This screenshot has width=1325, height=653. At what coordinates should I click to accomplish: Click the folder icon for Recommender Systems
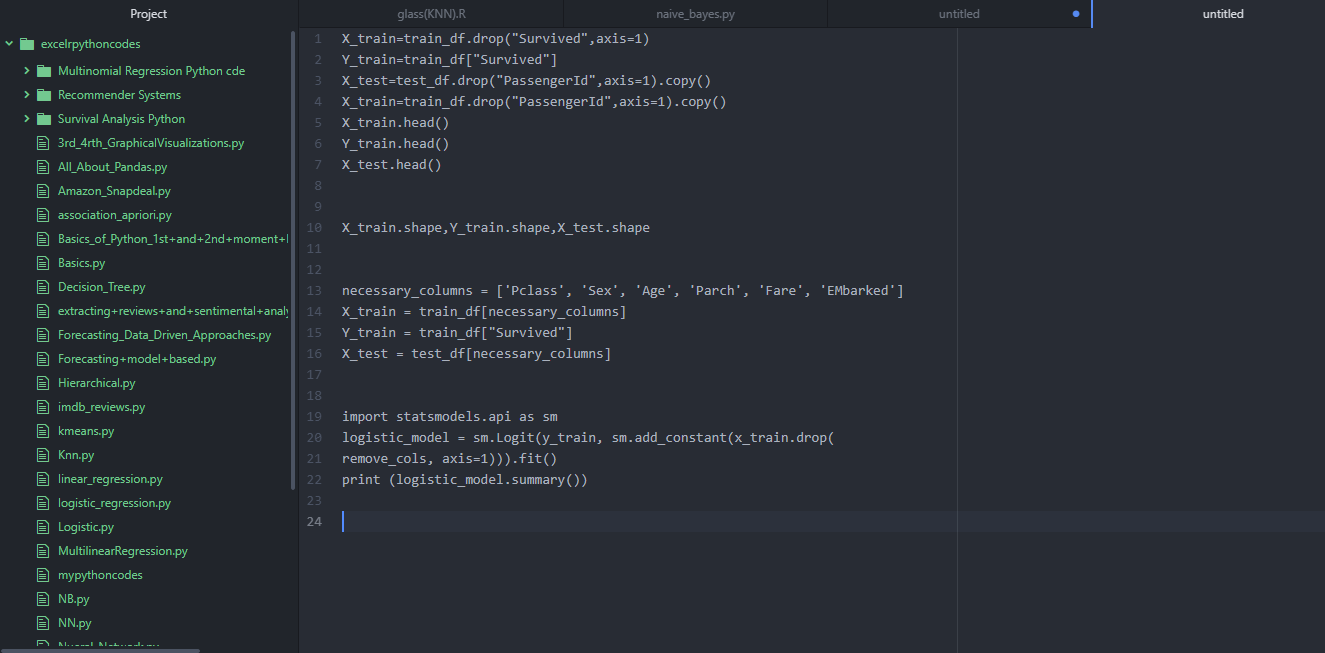click(43, 95)
